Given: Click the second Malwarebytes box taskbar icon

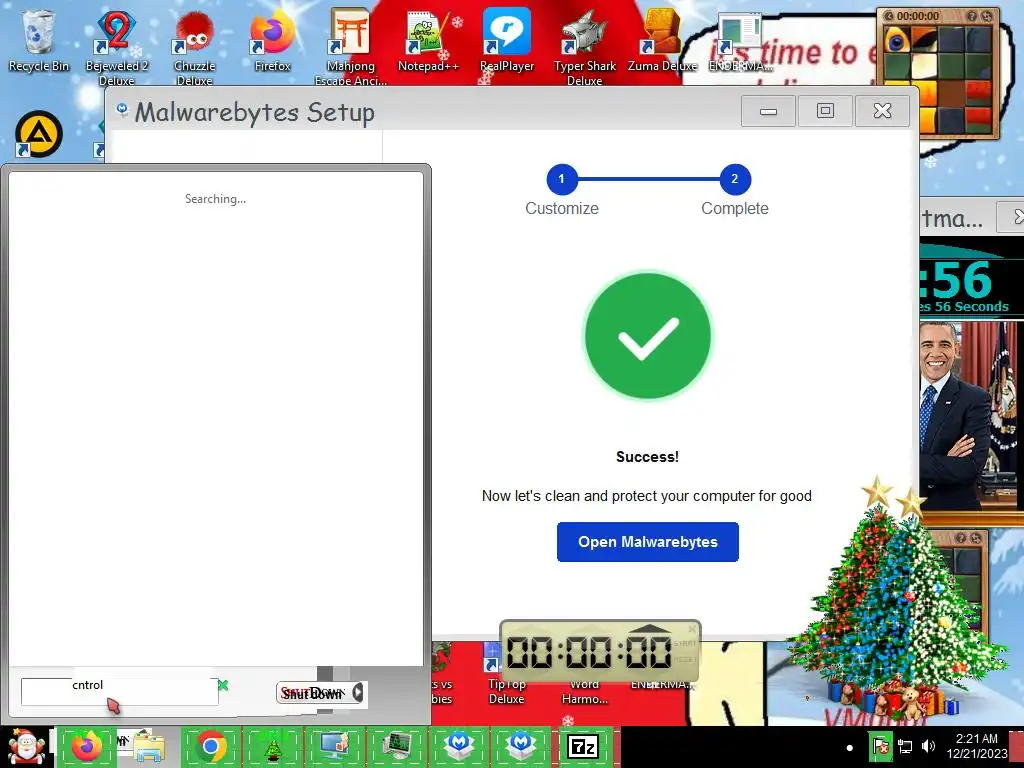Looking at the screenshot, I should (520, 746).
